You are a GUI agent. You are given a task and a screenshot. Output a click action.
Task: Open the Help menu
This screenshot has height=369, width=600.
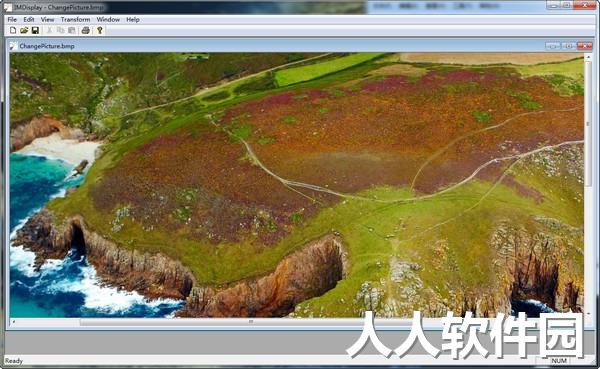tap(133, 20)
